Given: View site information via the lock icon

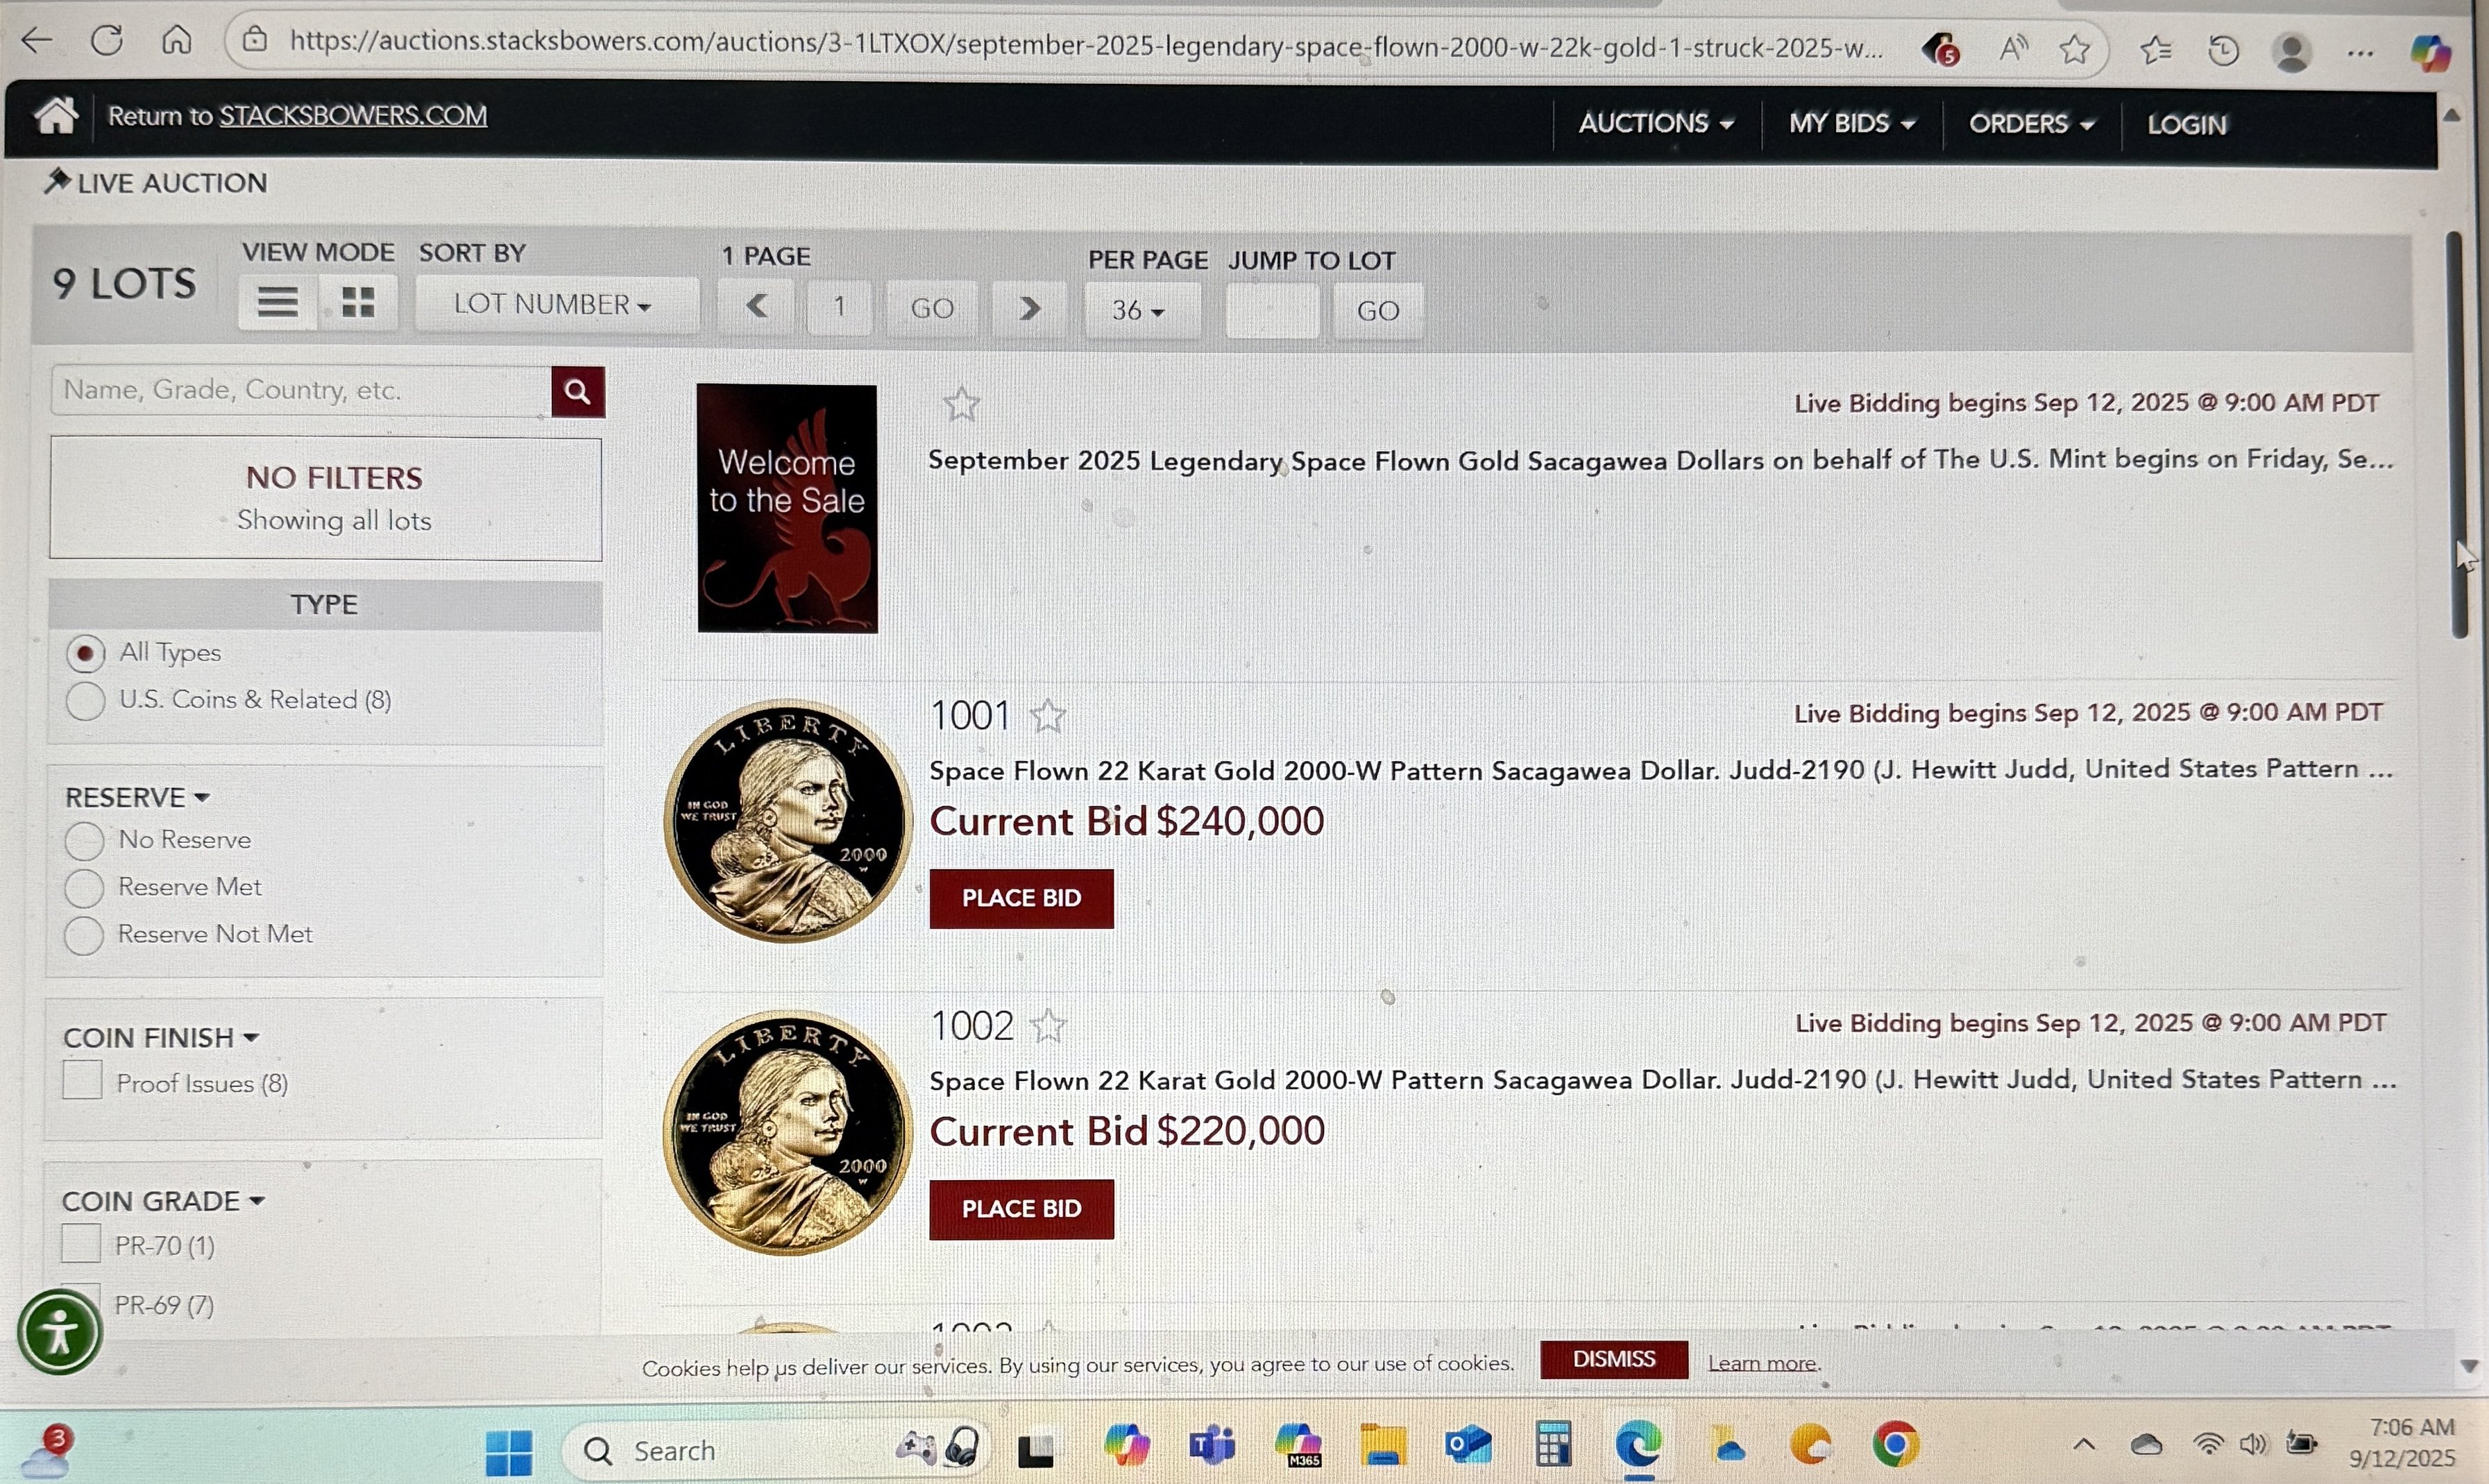Looking at the screenshot, I should 256,40.
